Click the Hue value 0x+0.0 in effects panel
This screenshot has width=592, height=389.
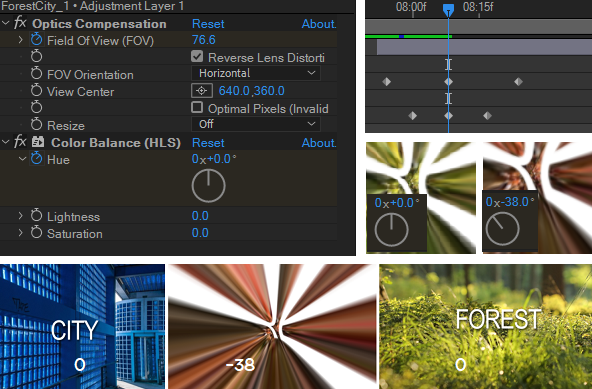click(x=214, y=159)
